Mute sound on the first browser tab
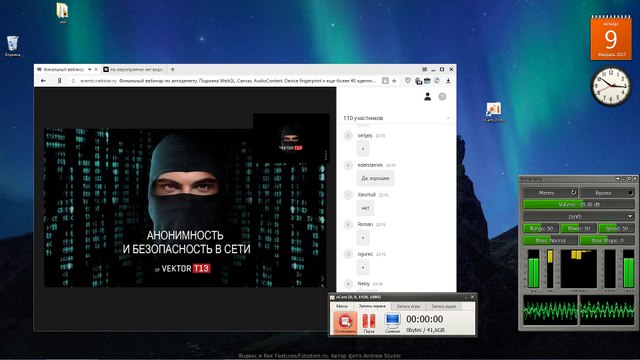Image resolution: width=640 pixels, height=360 pixels. coord(89,69)
